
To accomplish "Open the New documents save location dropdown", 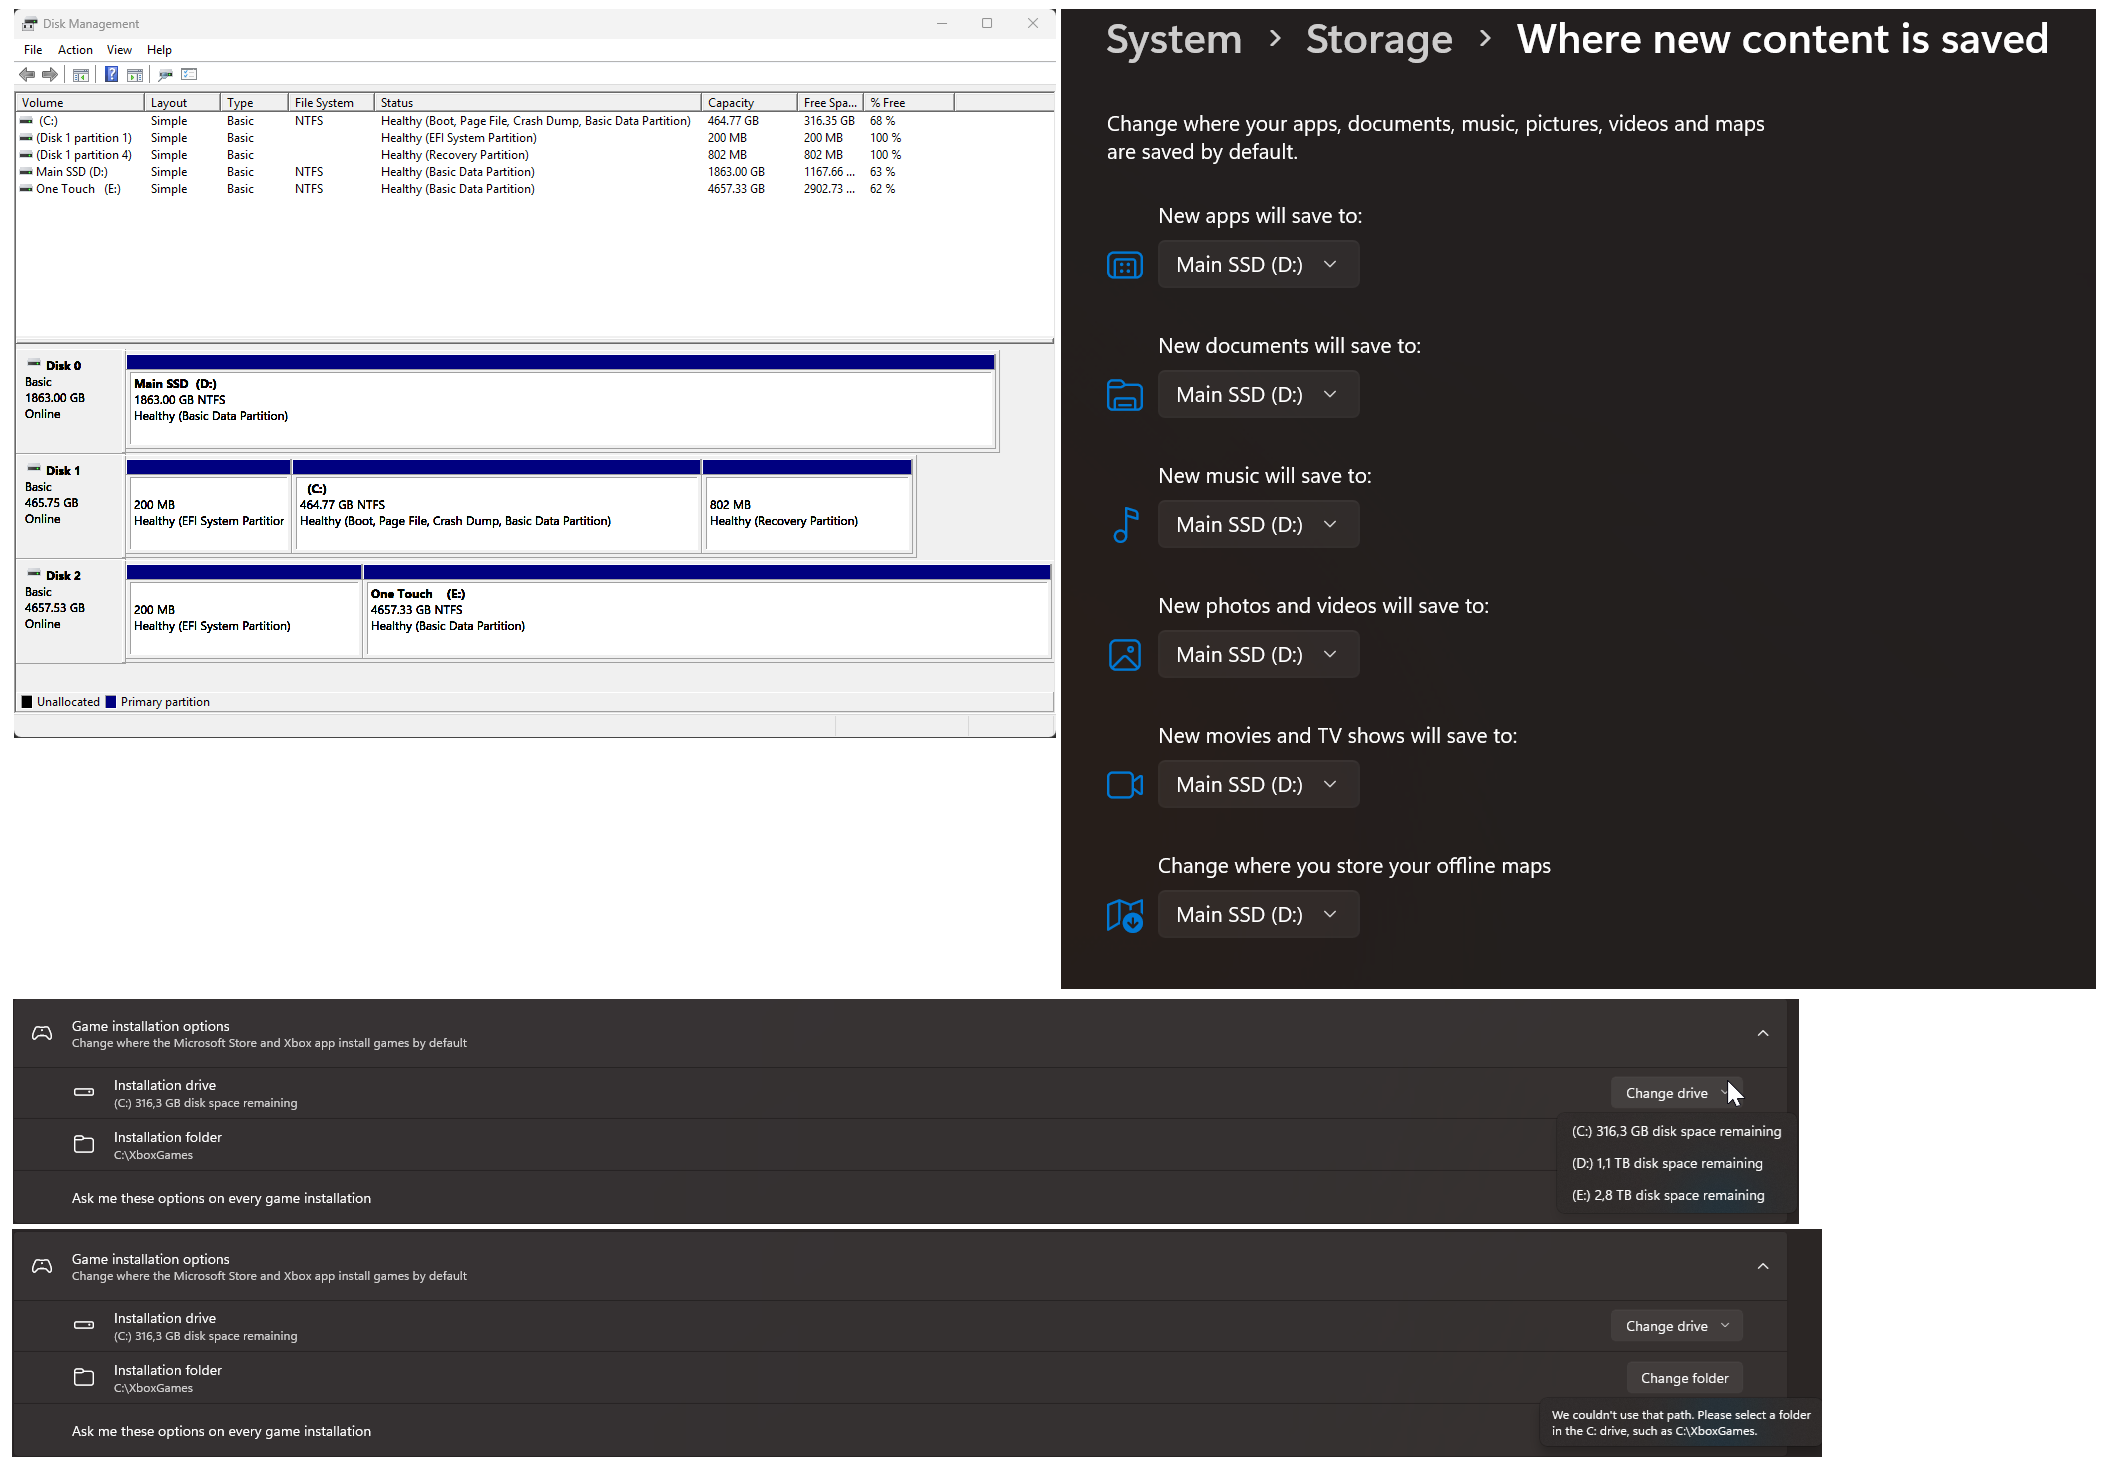I will coord(1258,394).
